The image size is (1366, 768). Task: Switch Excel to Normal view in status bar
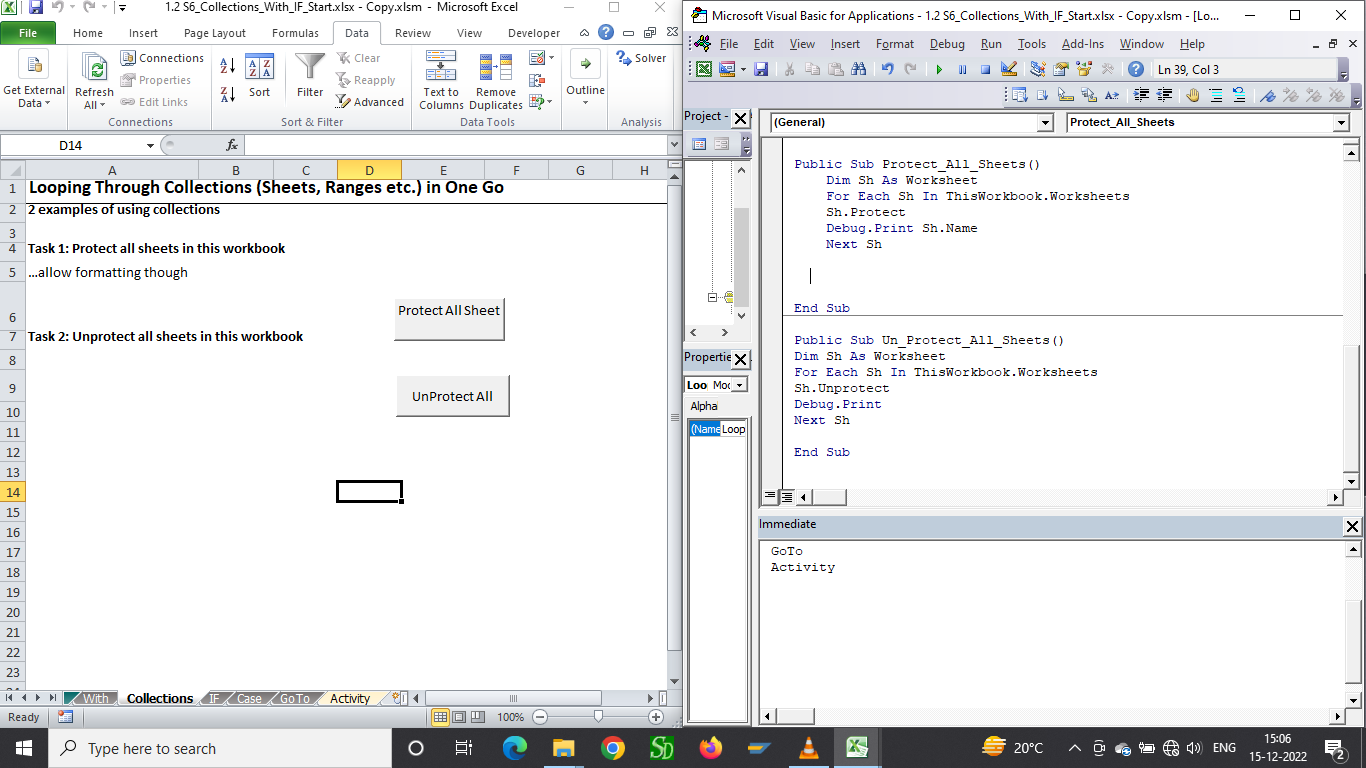440,717
